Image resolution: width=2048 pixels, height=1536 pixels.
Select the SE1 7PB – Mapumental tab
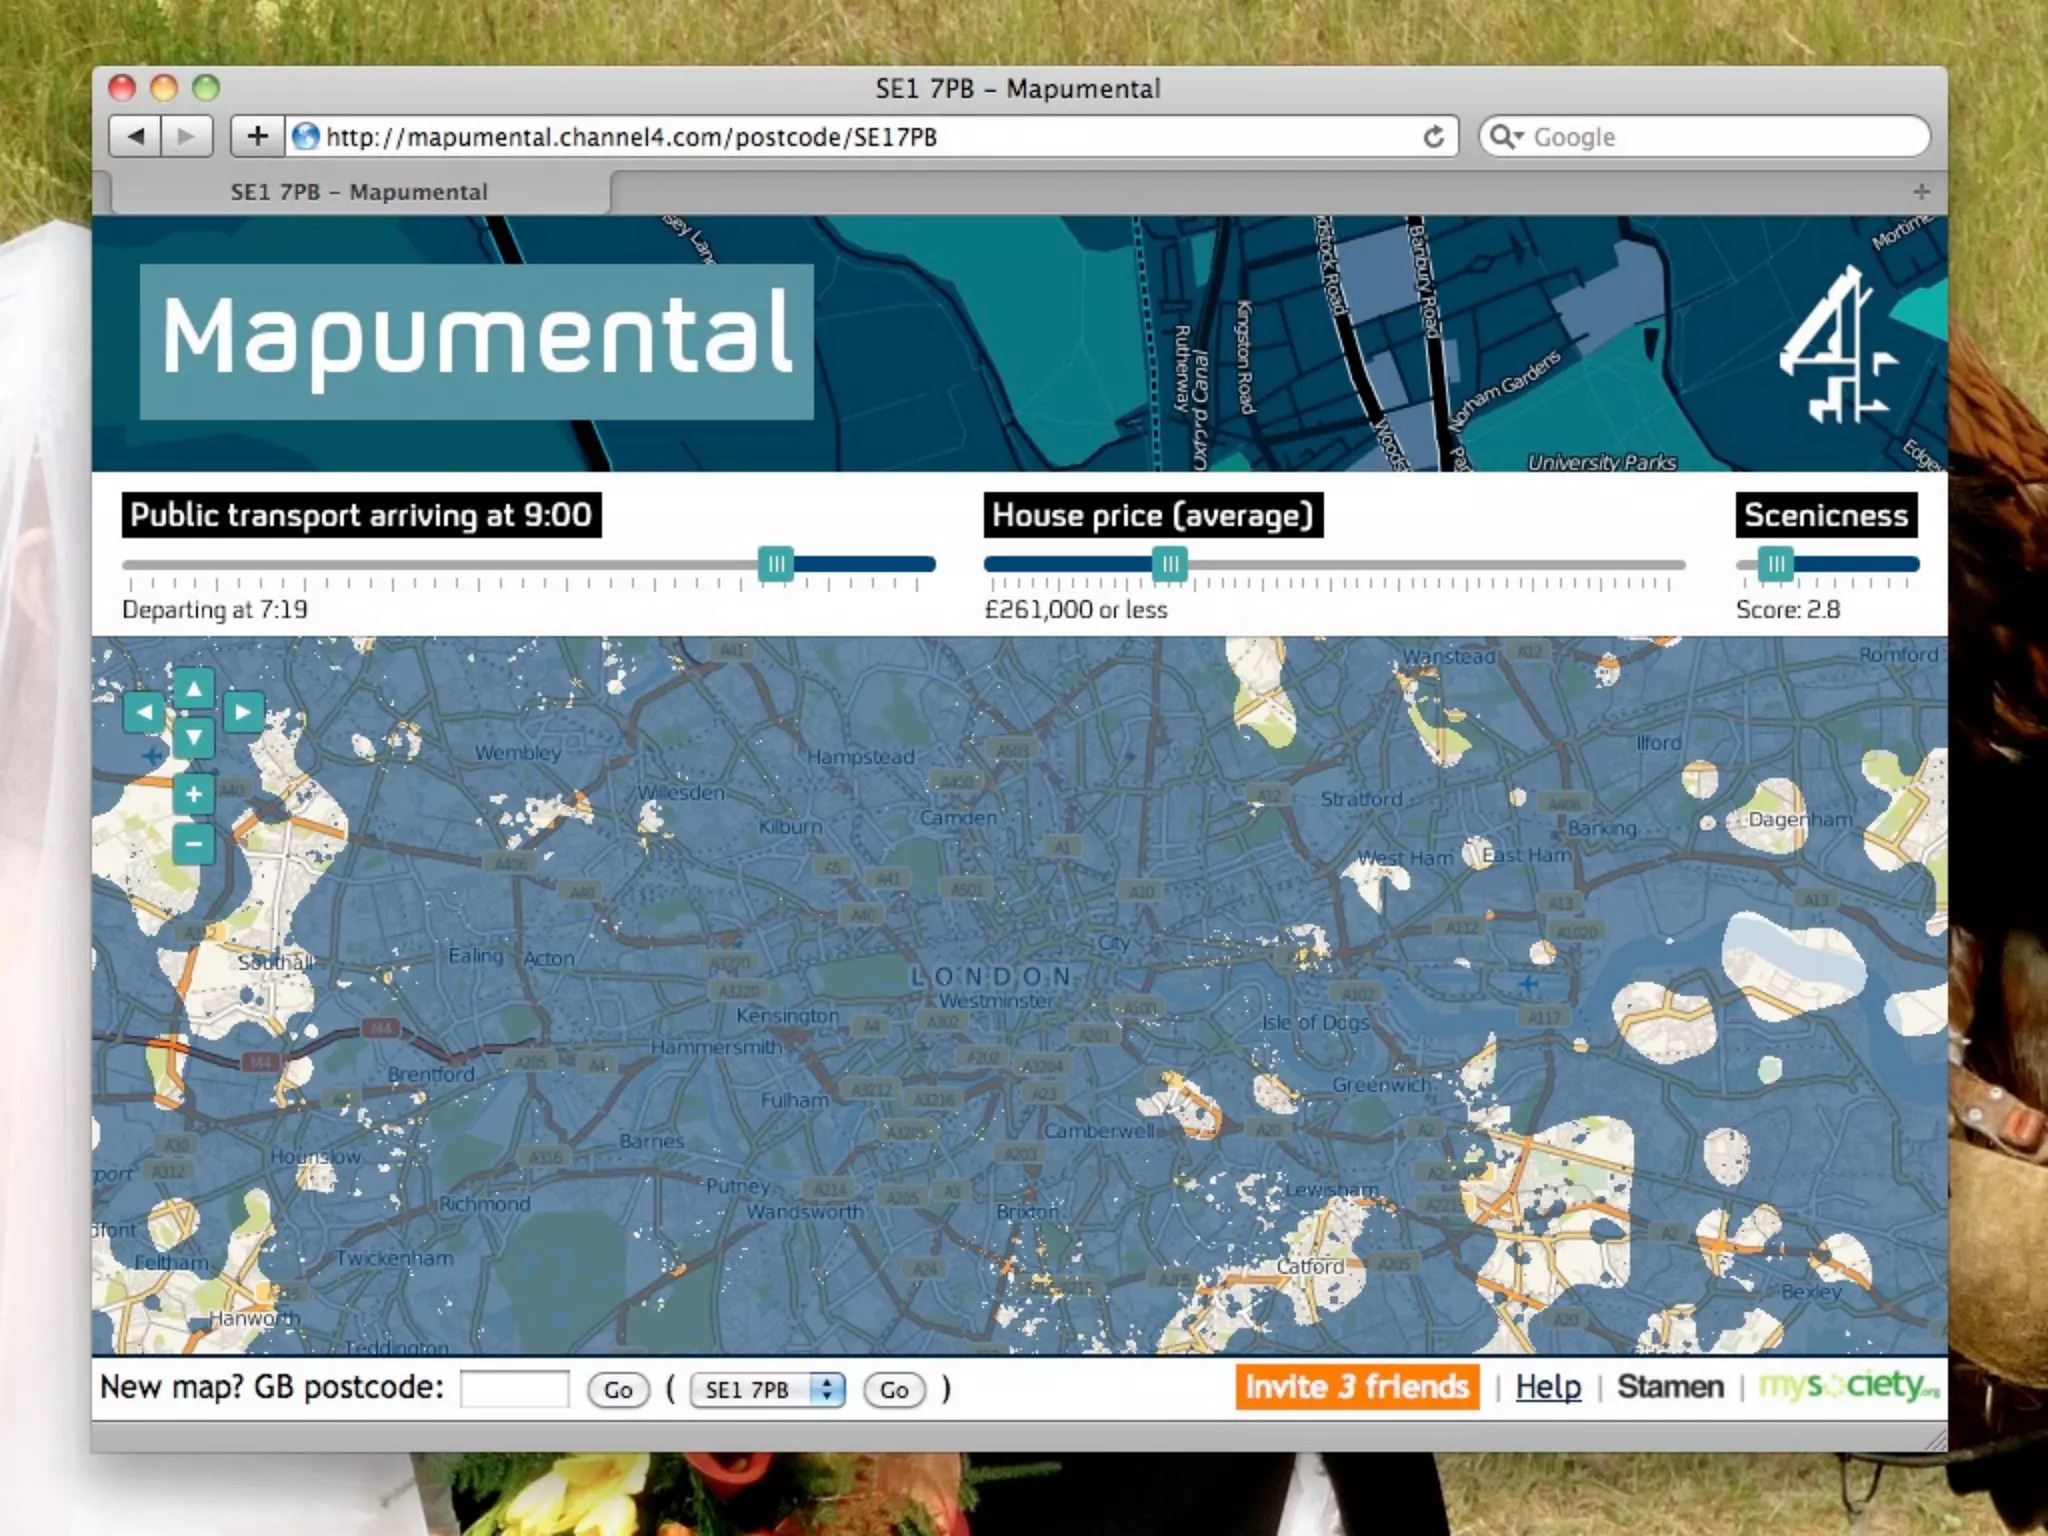click(x=360, y=192)
